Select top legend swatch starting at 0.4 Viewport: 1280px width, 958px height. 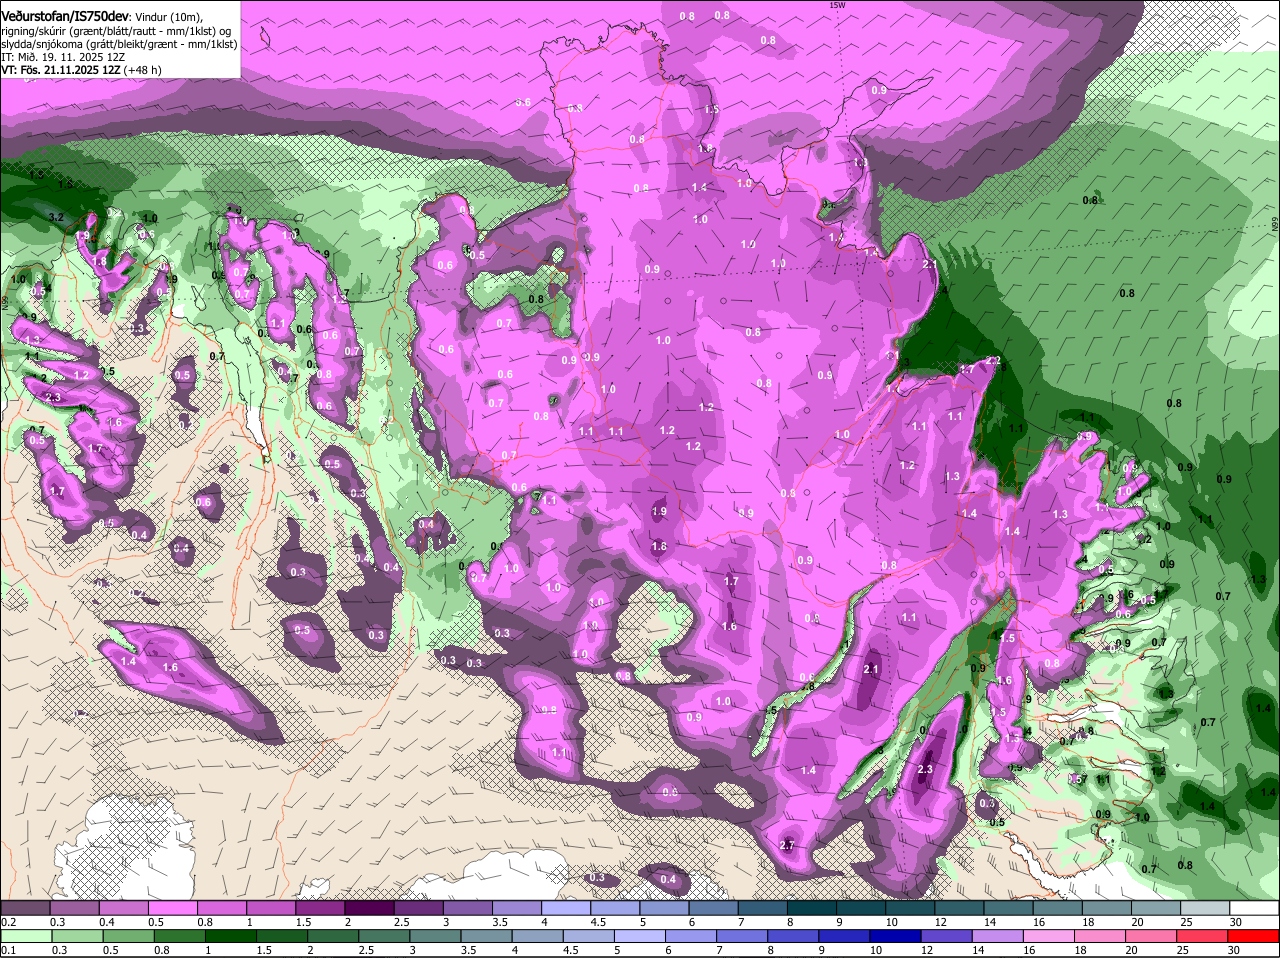(x=123, y=908)
